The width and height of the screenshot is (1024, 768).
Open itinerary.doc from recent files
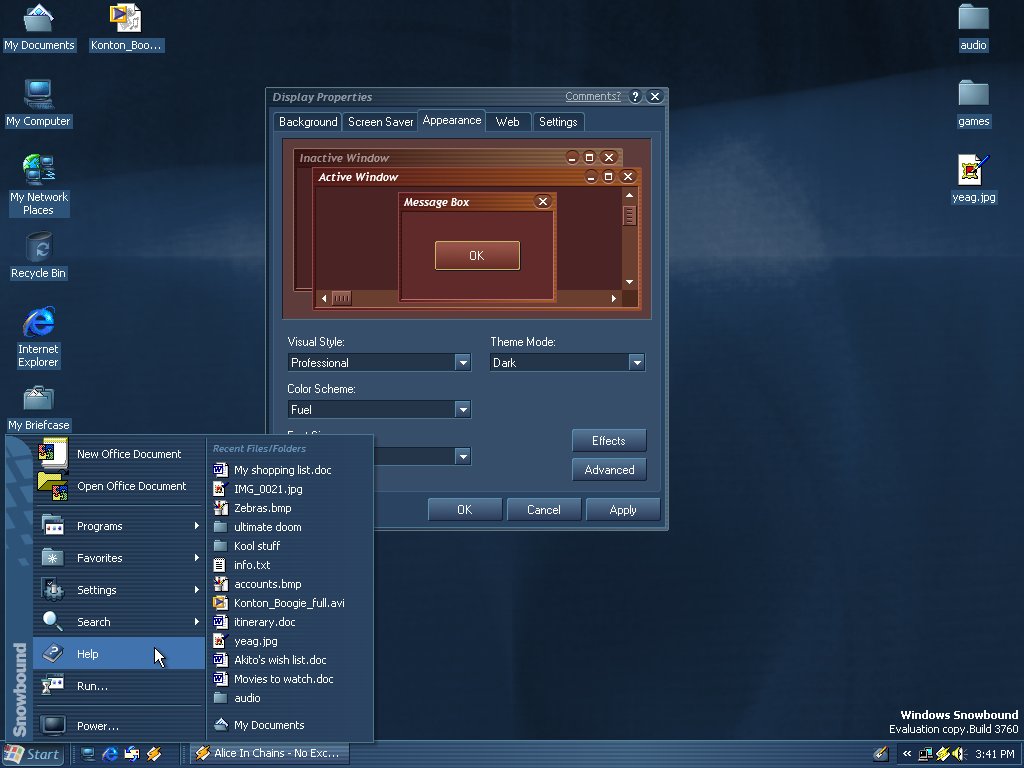[x=290, y=622]
